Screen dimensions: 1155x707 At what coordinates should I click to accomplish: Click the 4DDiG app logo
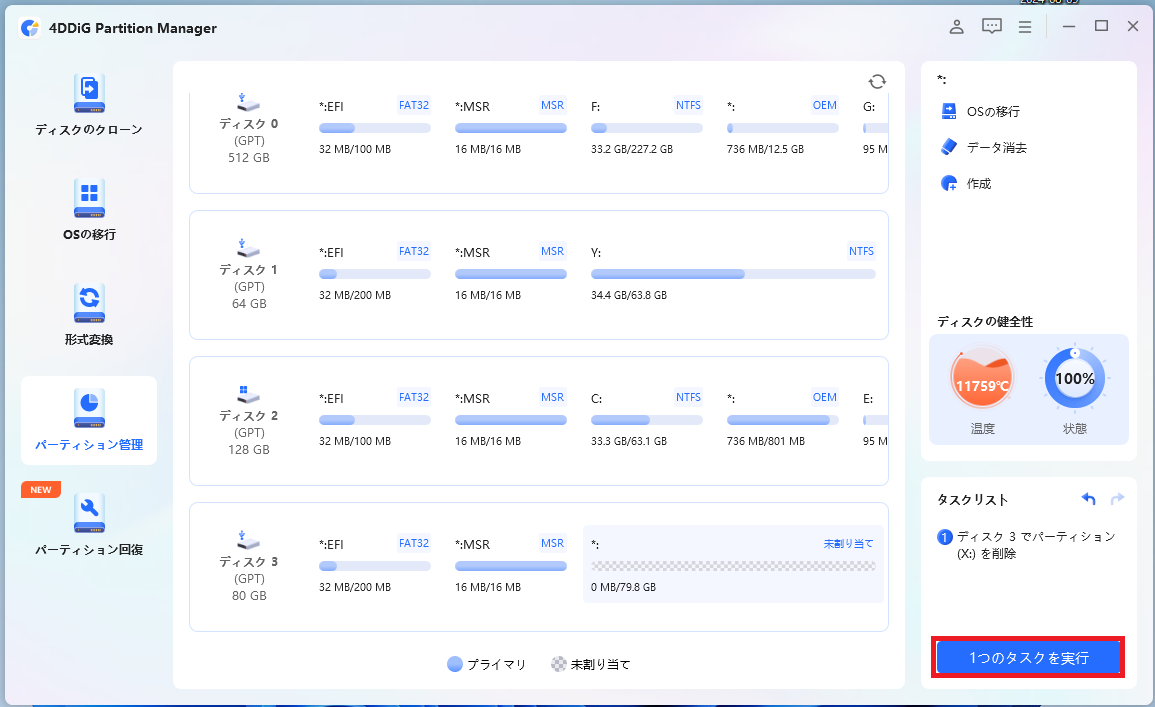tap(29, 28)
